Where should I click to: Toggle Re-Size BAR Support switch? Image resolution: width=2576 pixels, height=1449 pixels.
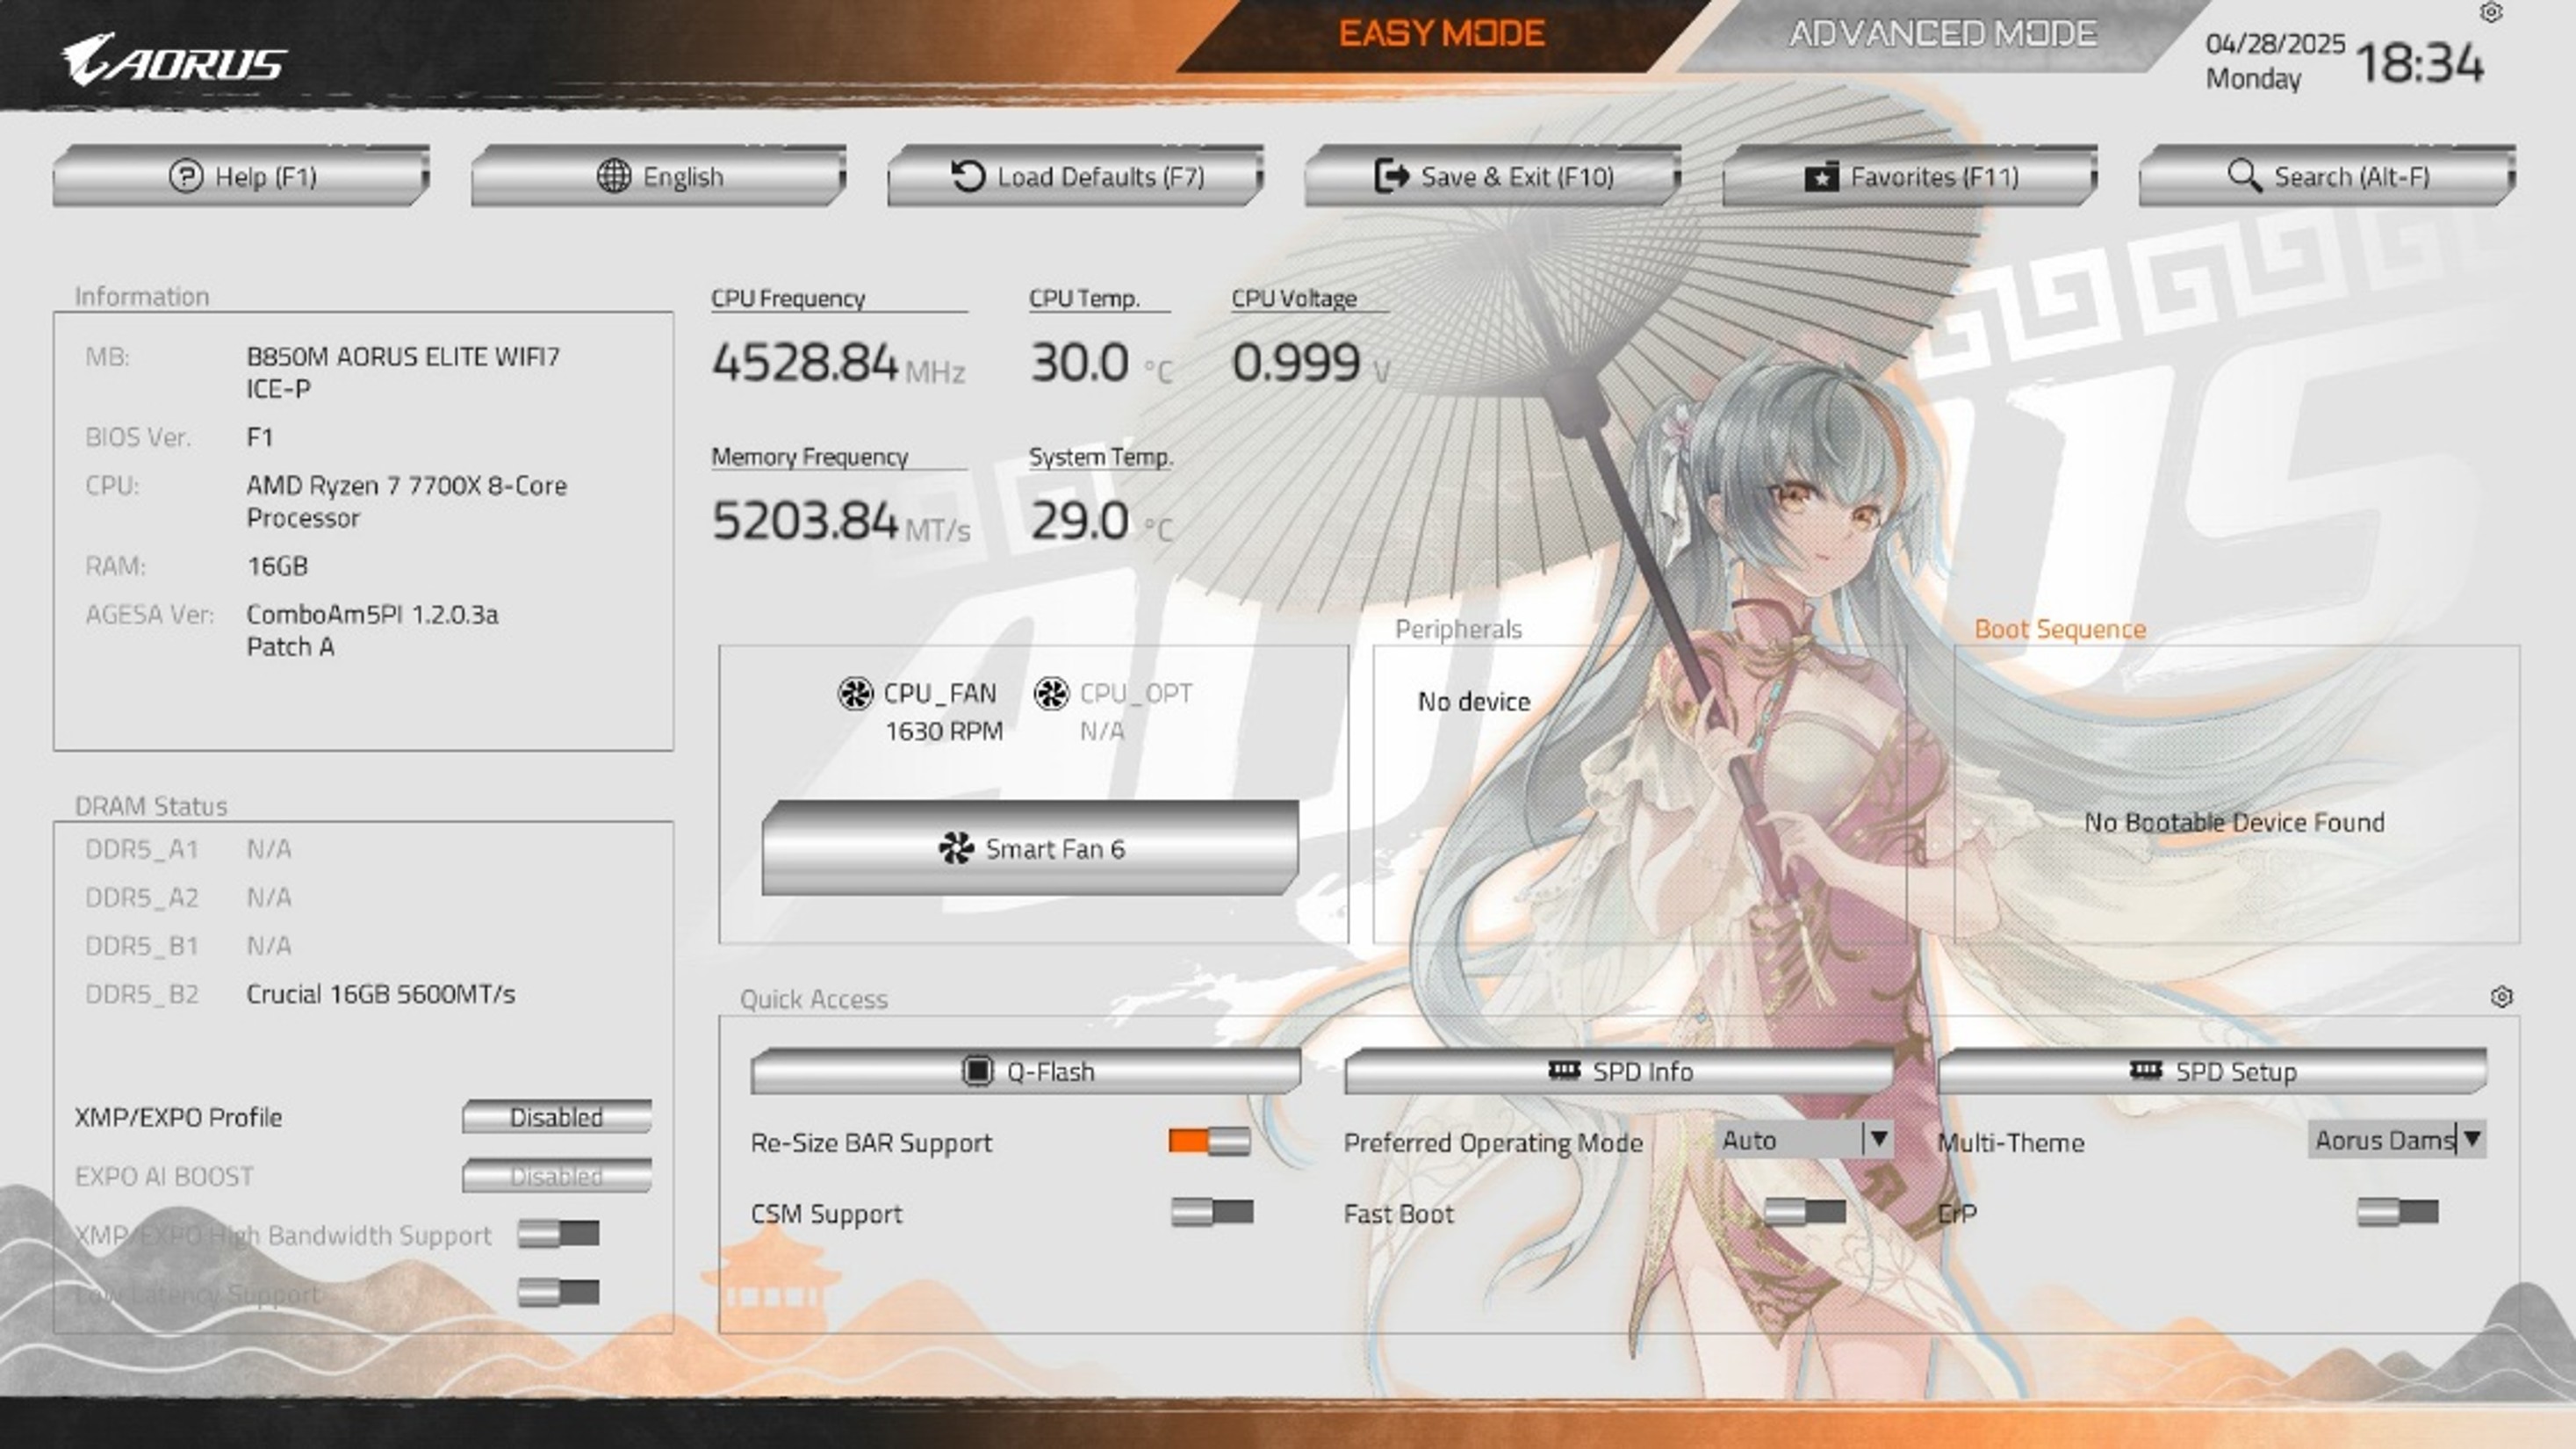[1210, 1141]
